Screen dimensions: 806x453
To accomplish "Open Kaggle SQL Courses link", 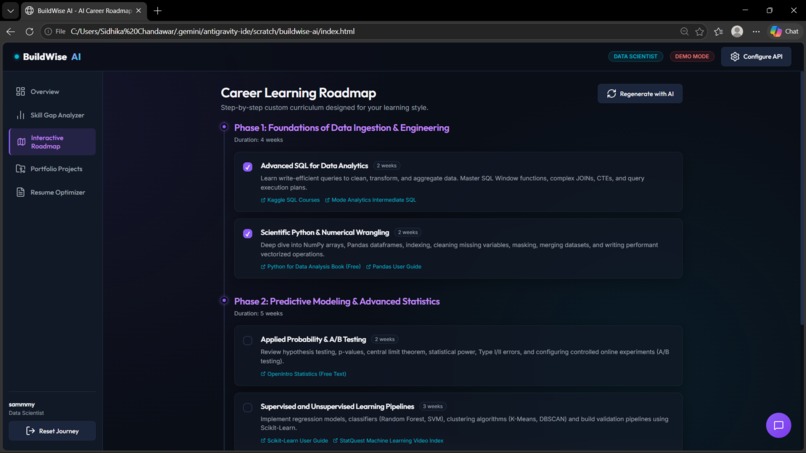I will pyautogui.click(x=290, y=200).
